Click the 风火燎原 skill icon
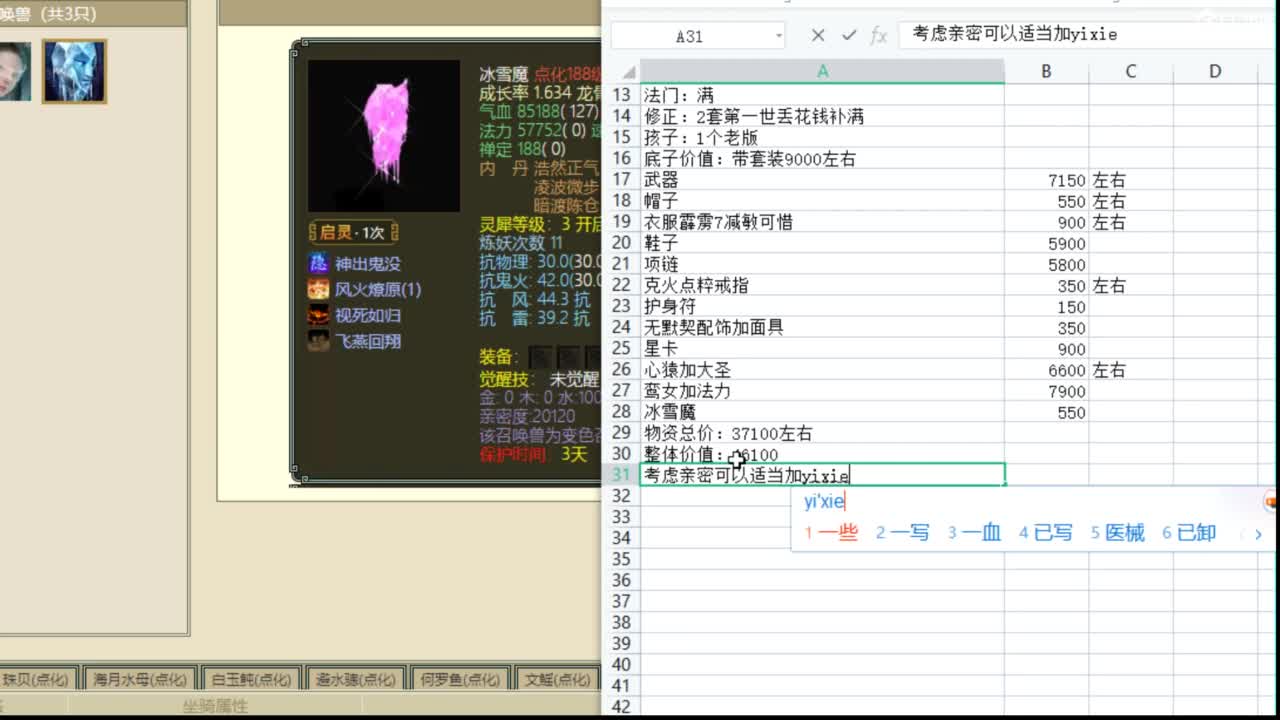The height and width of the screenshot is (720, 1280). pyautogui.click(x=318, y=289)
